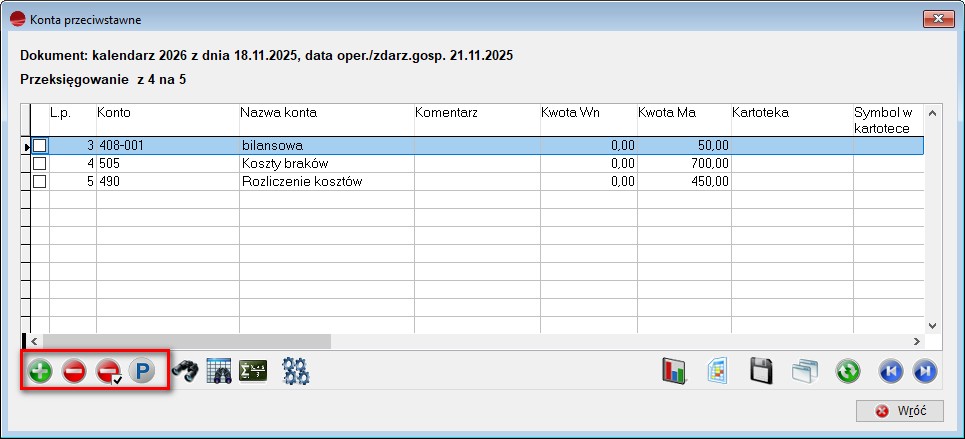
Task: Open the sum calculation icon
Action: click(x=253, y=371)
